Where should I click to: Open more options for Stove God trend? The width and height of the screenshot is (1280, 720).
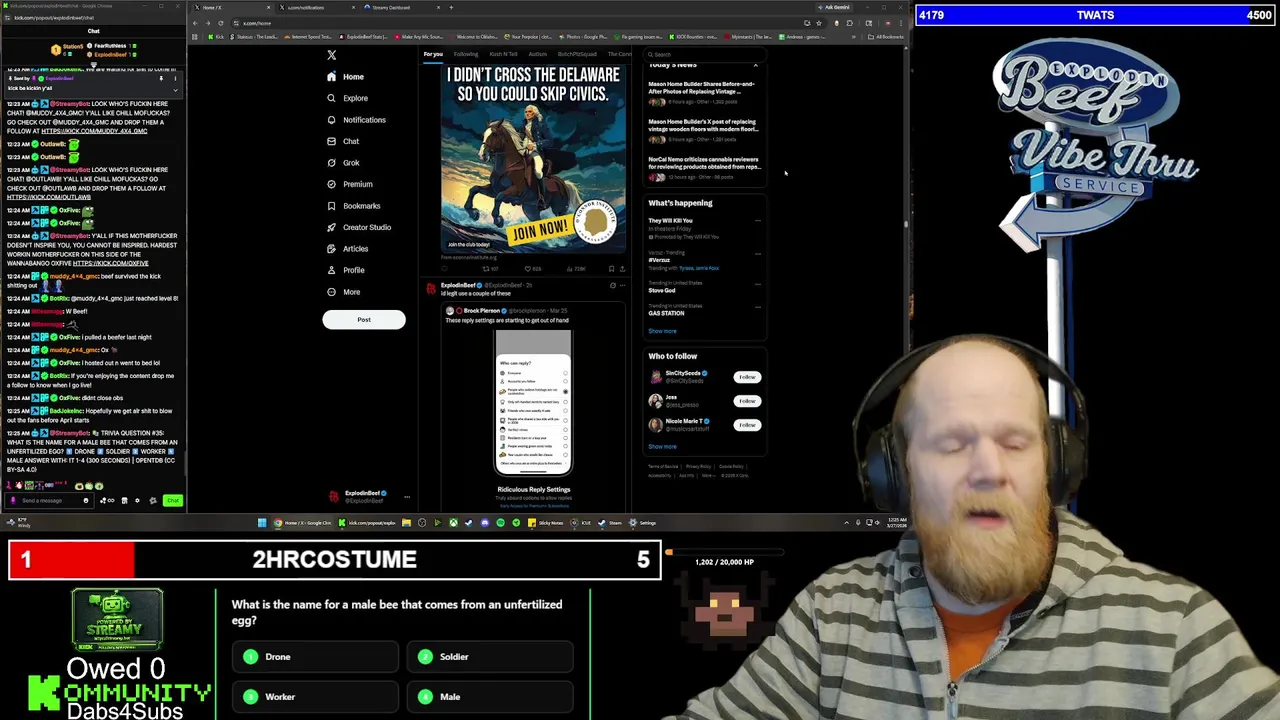tap(758, 284)
